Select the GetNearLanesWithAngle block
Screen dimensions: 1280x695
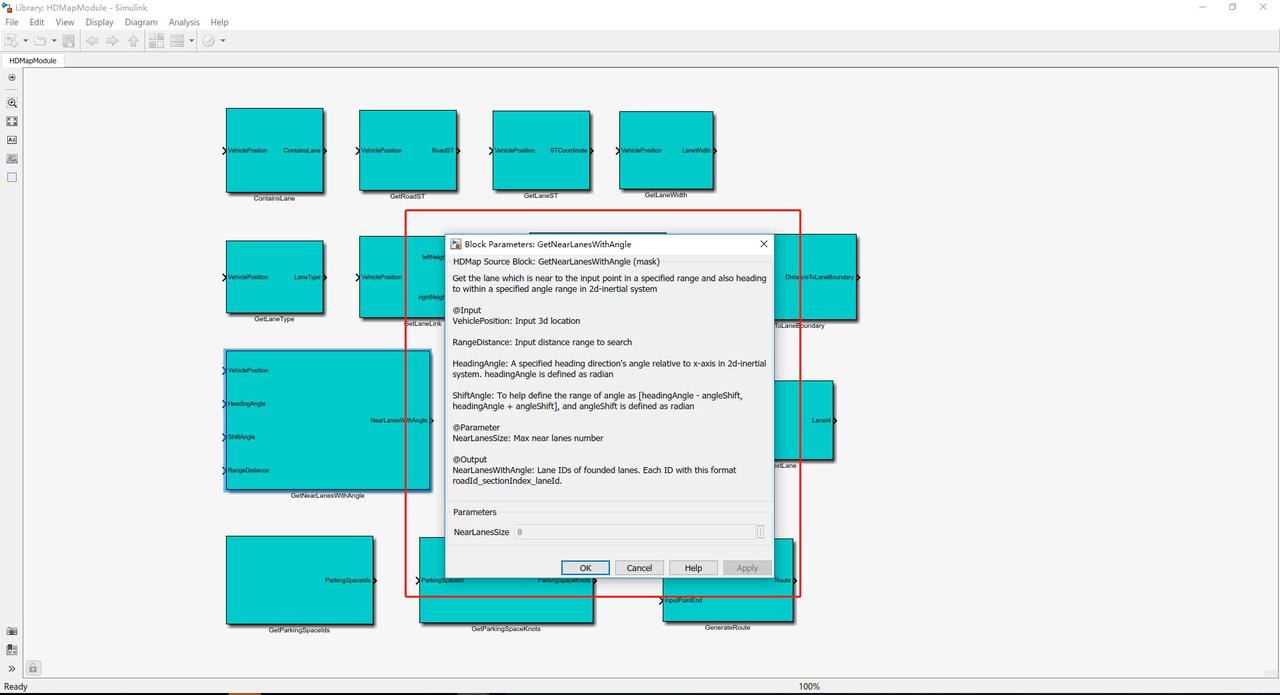(x=328, y=420)
